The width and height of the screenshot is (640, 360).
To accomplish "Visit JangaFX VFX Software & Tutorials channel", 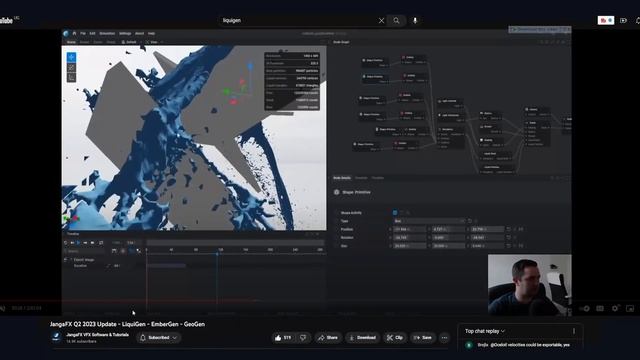I will (x=98, y=335).
